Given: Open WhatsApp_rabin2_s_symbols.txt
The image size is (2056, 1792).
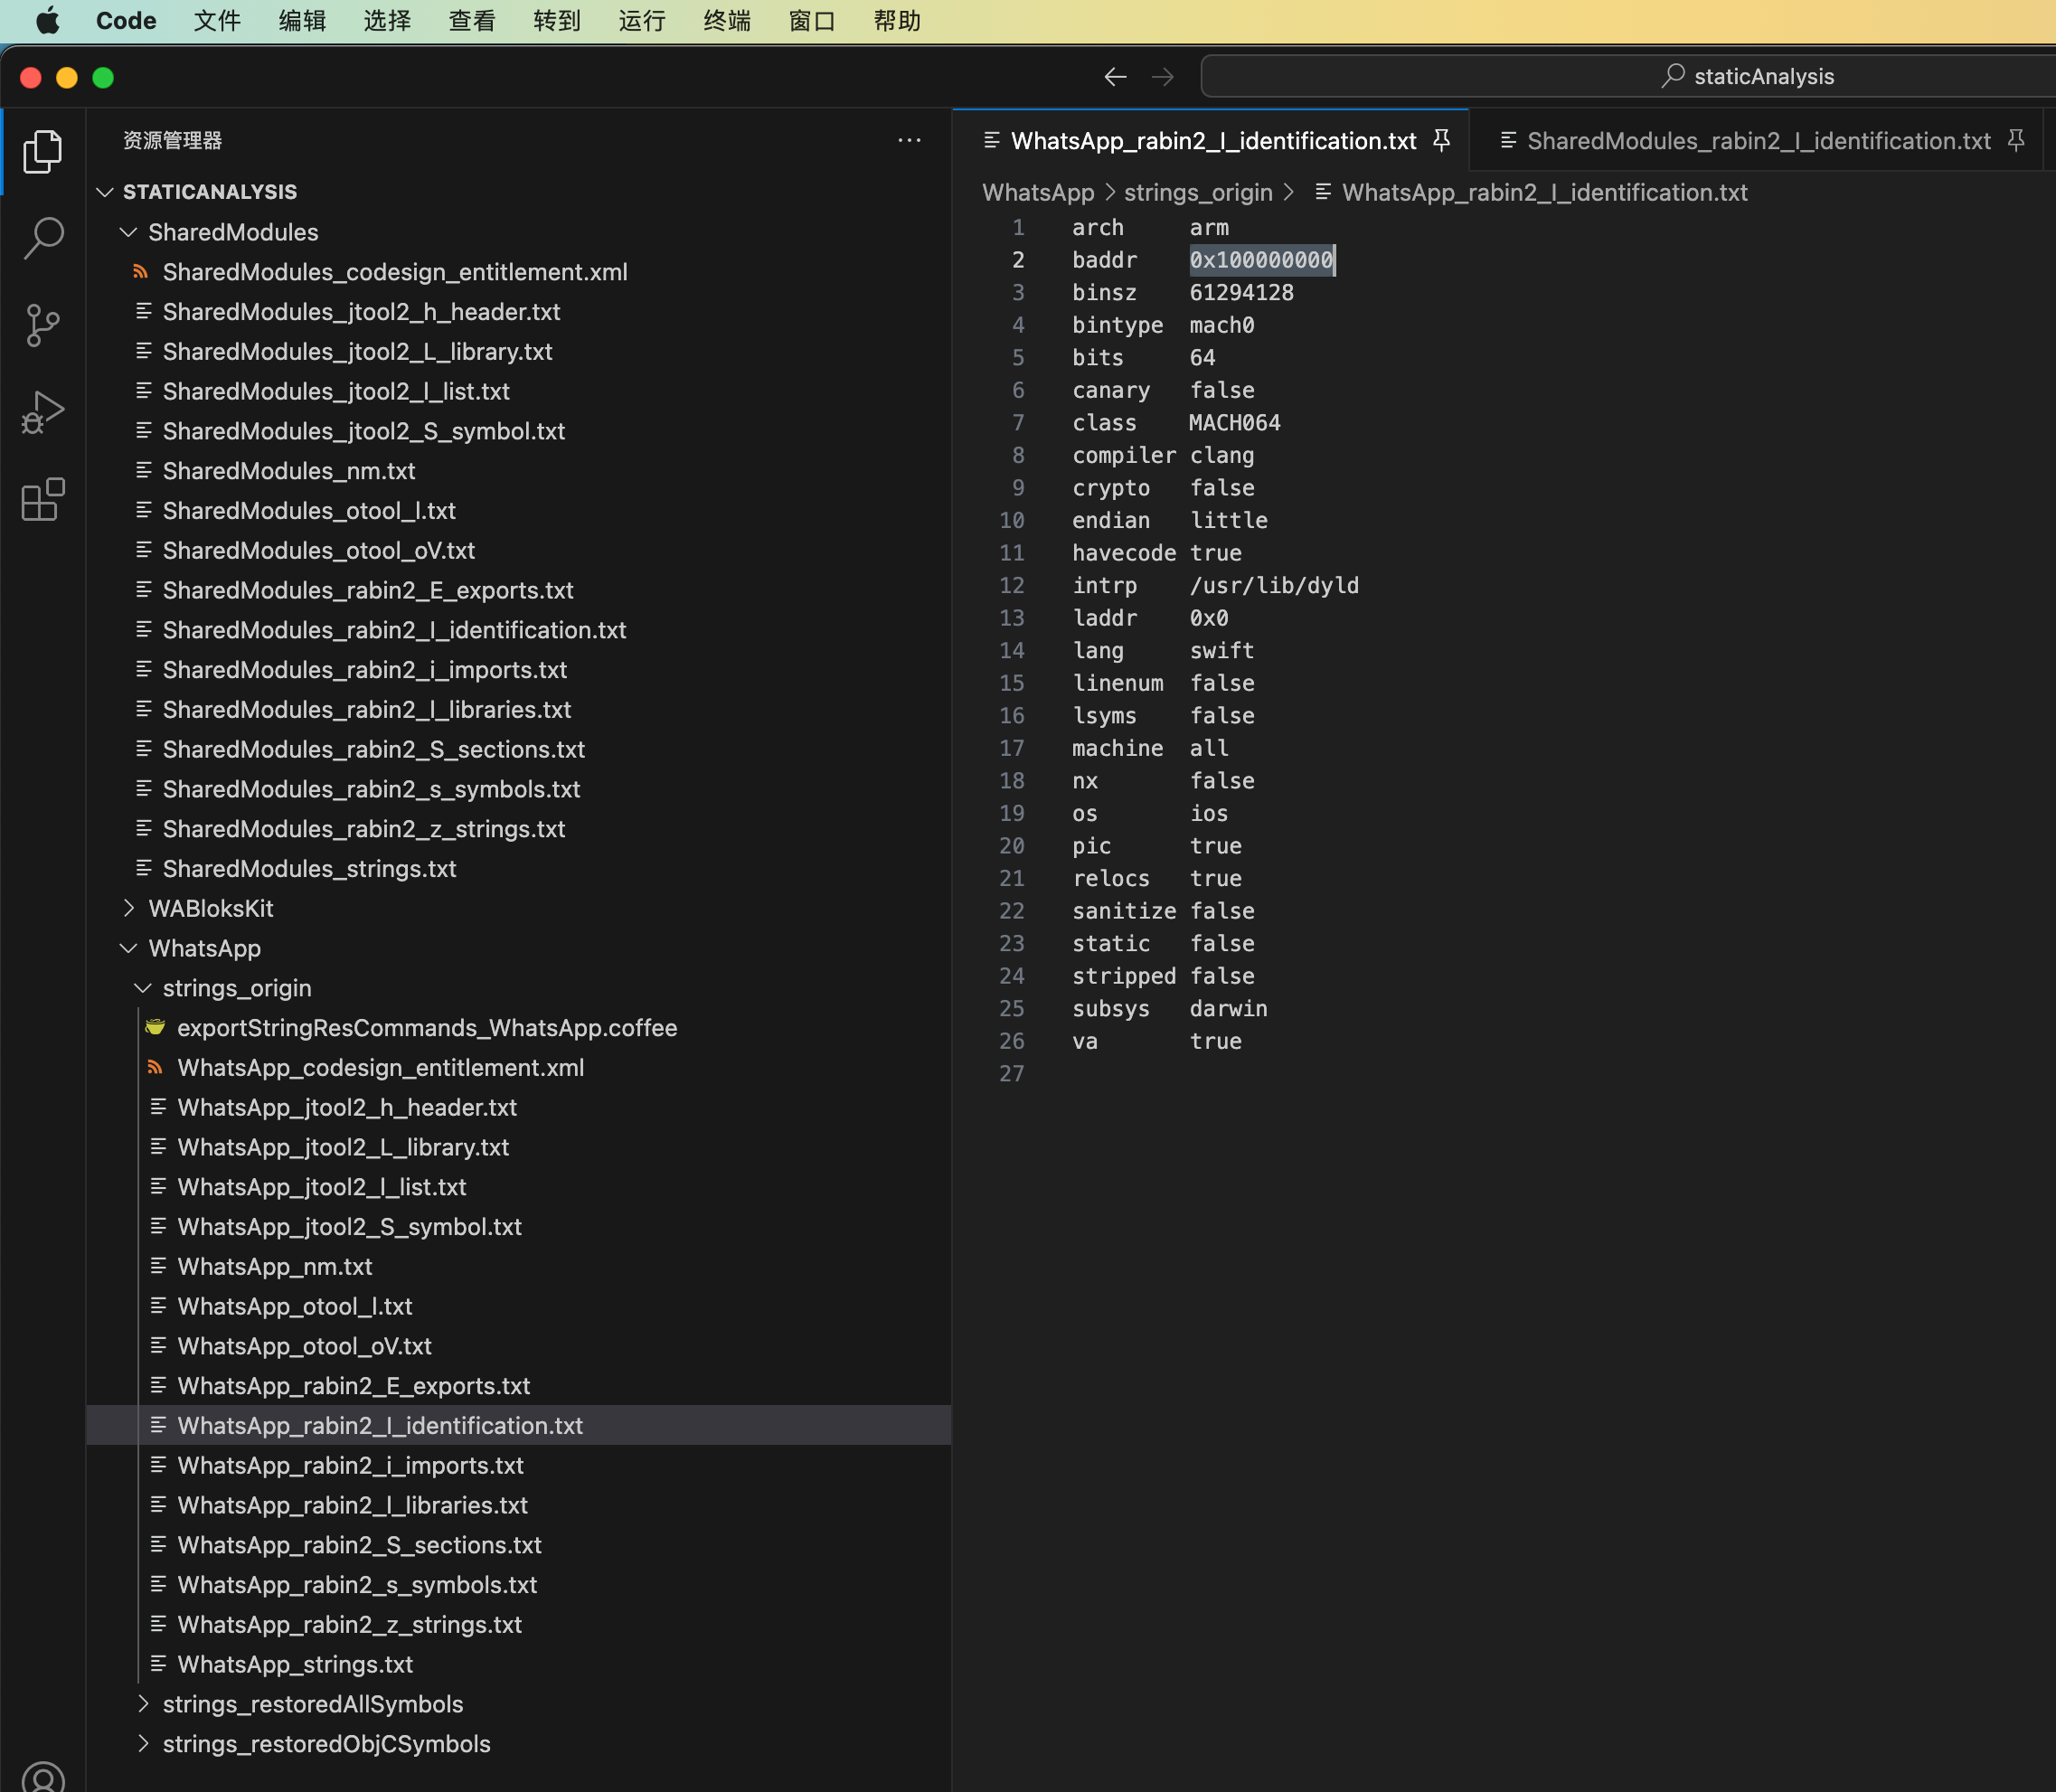Looking at the screenshot, I should pos(357,1585).
